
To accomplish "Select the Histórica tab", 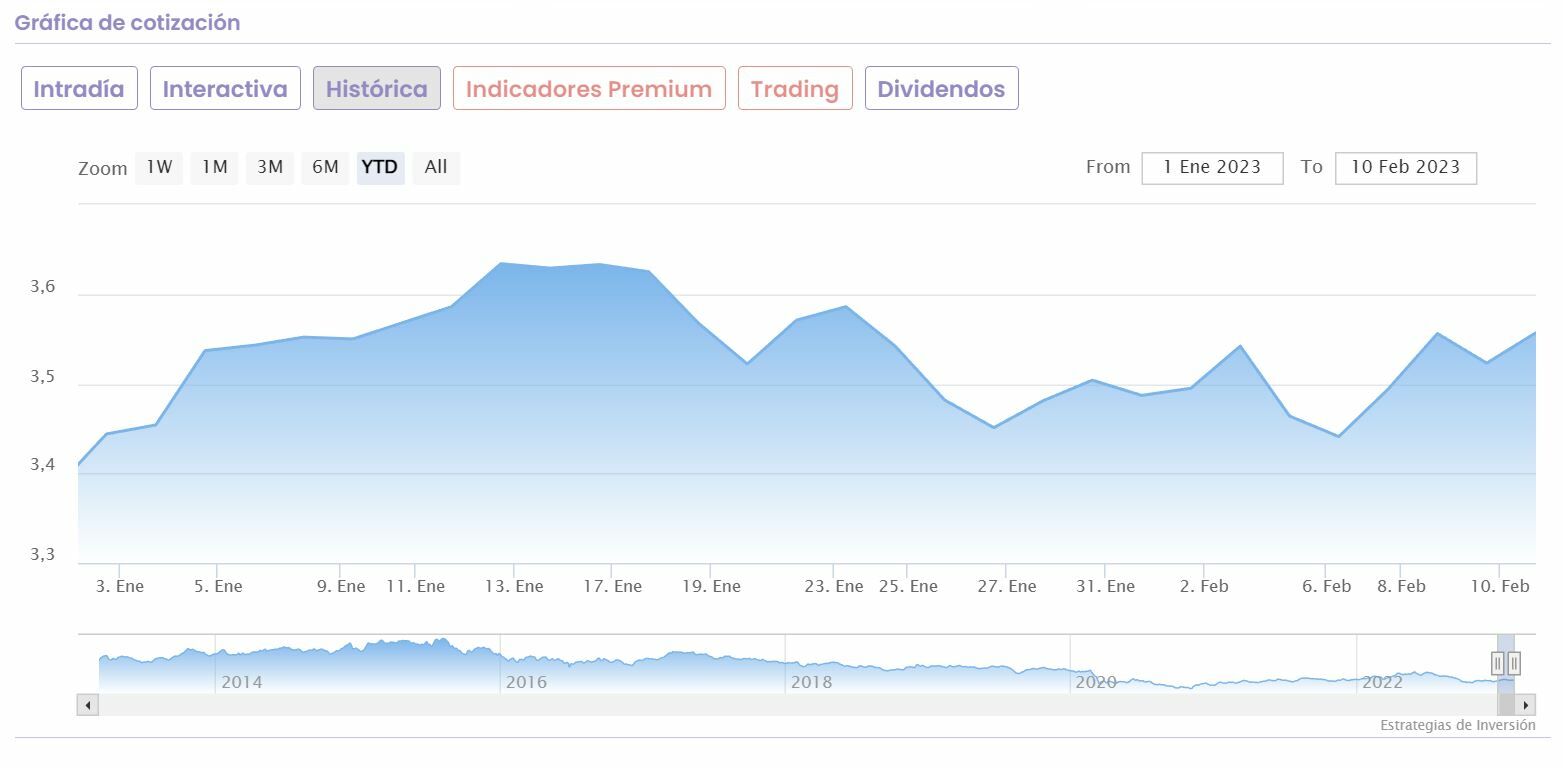I will tap(376, 88).
